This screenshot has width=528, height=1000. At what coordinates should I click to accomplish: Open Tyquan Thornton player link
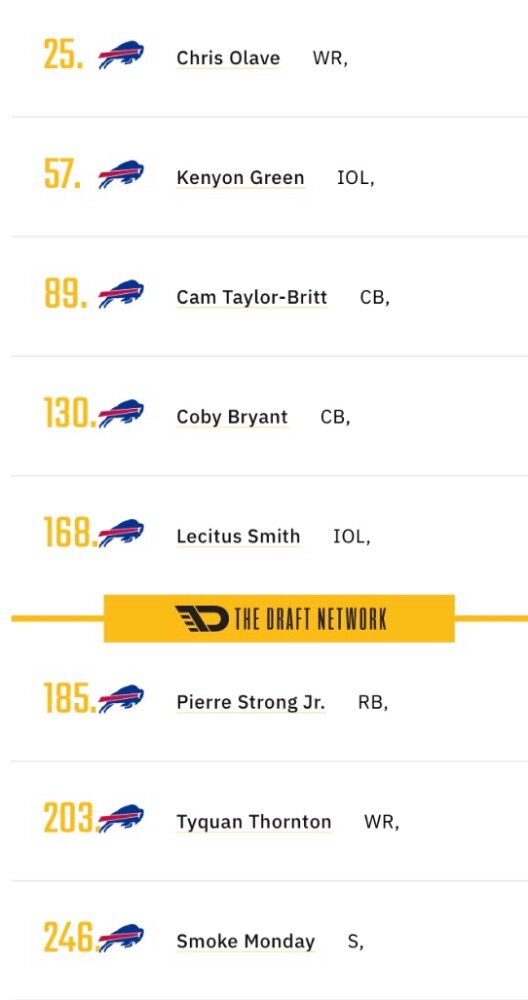(x=254, y=821)
